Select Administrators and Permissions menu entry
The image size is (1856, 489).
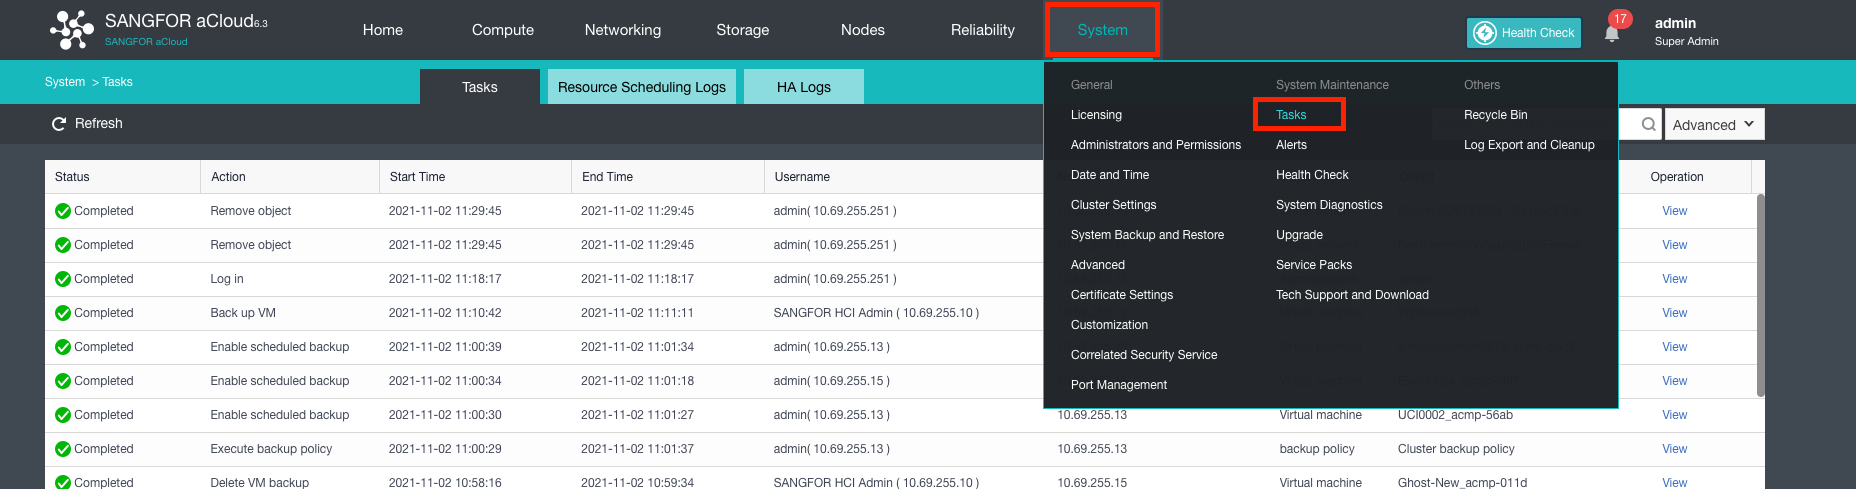click(1156, 145)
